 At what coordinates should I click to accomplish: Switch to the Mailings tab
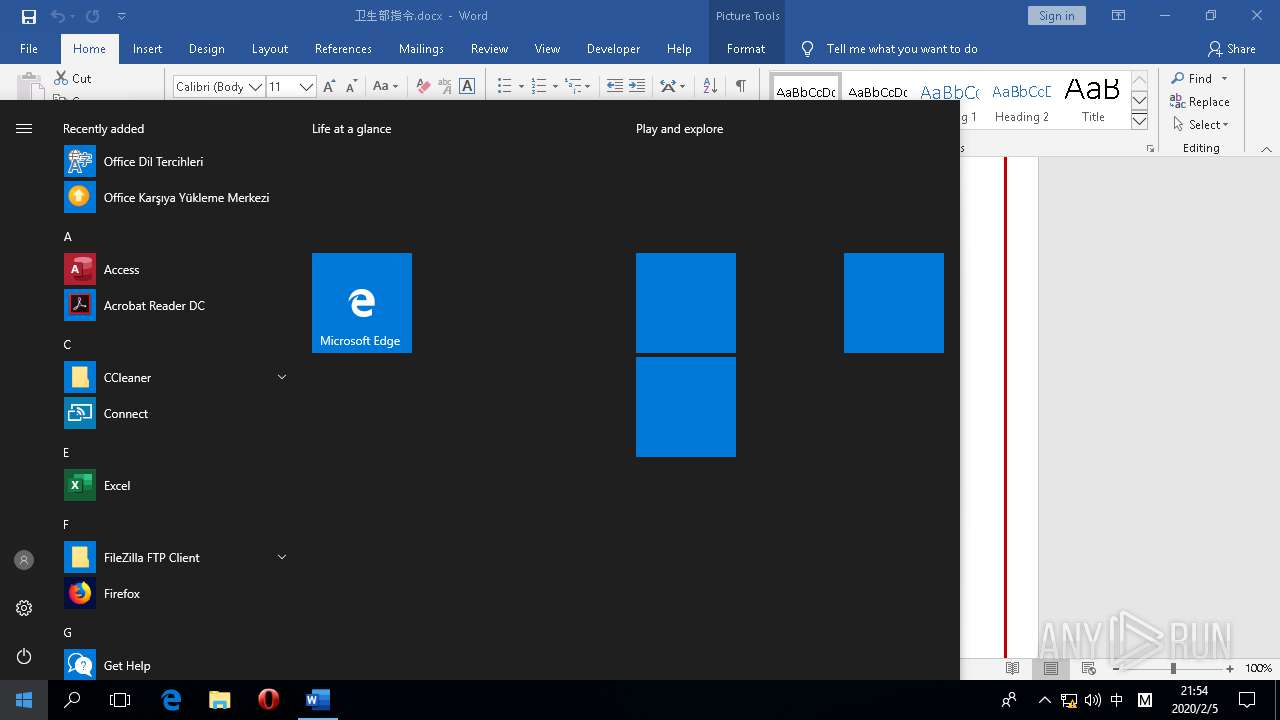[421, 49]
